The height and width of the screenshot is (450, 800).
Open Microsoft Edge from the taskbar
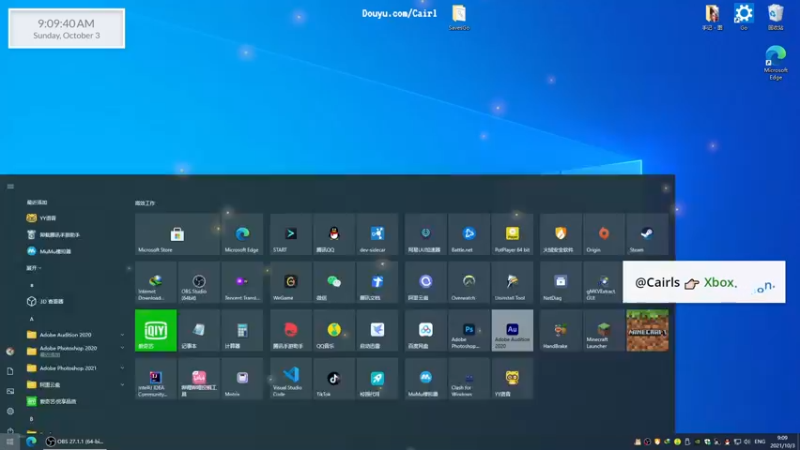pyautogui.click(x=31, y=442)
